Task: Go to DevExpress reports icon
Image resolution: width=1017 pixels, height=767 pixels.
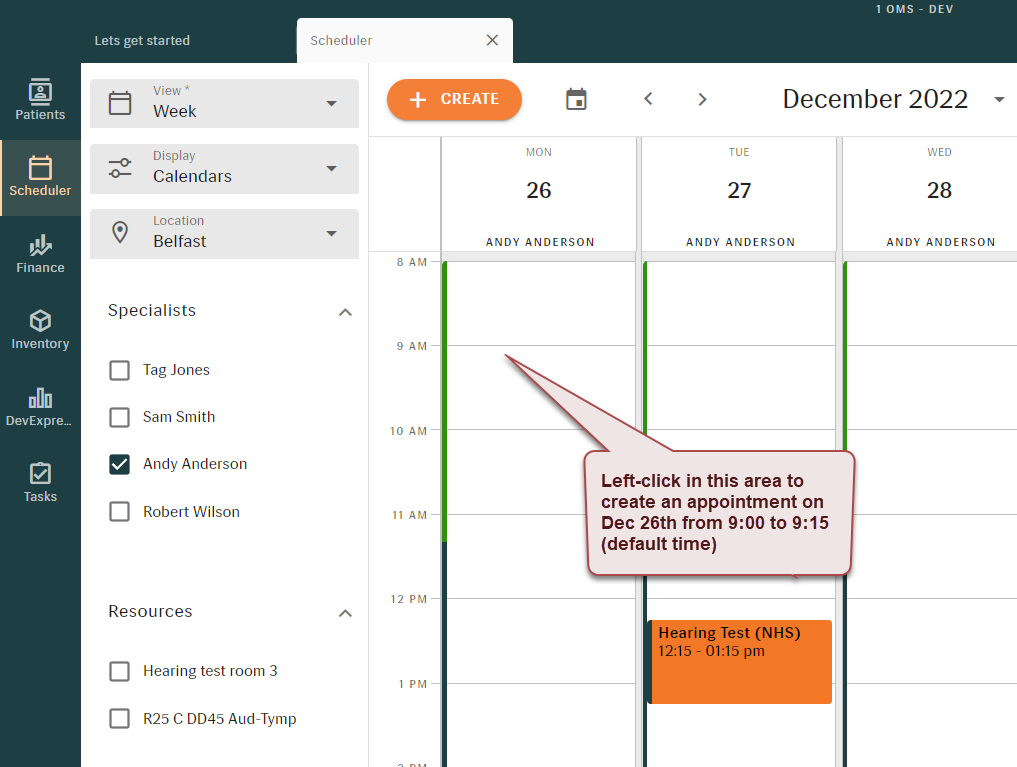Action: pyautogui.click(x=40, y=407)
